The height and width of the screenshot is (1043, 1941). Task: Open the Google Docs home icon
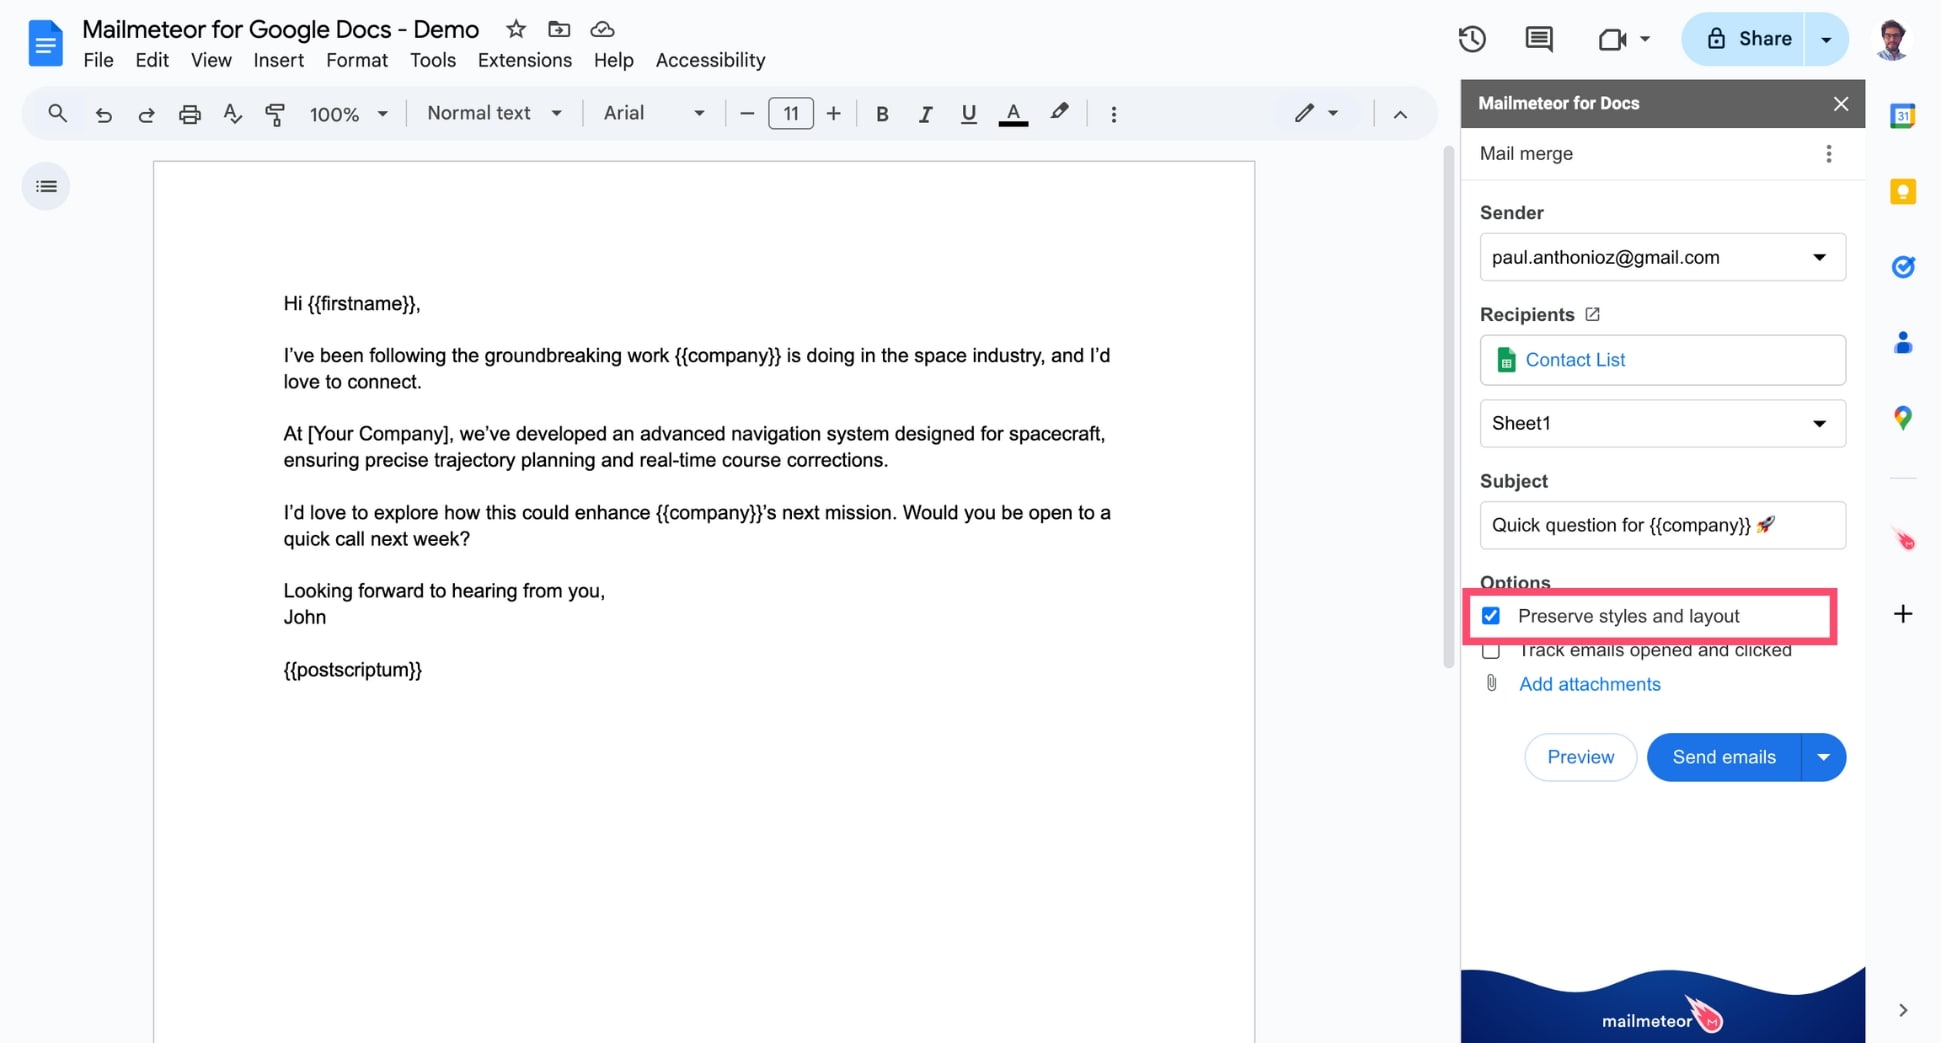click(45, 42)
